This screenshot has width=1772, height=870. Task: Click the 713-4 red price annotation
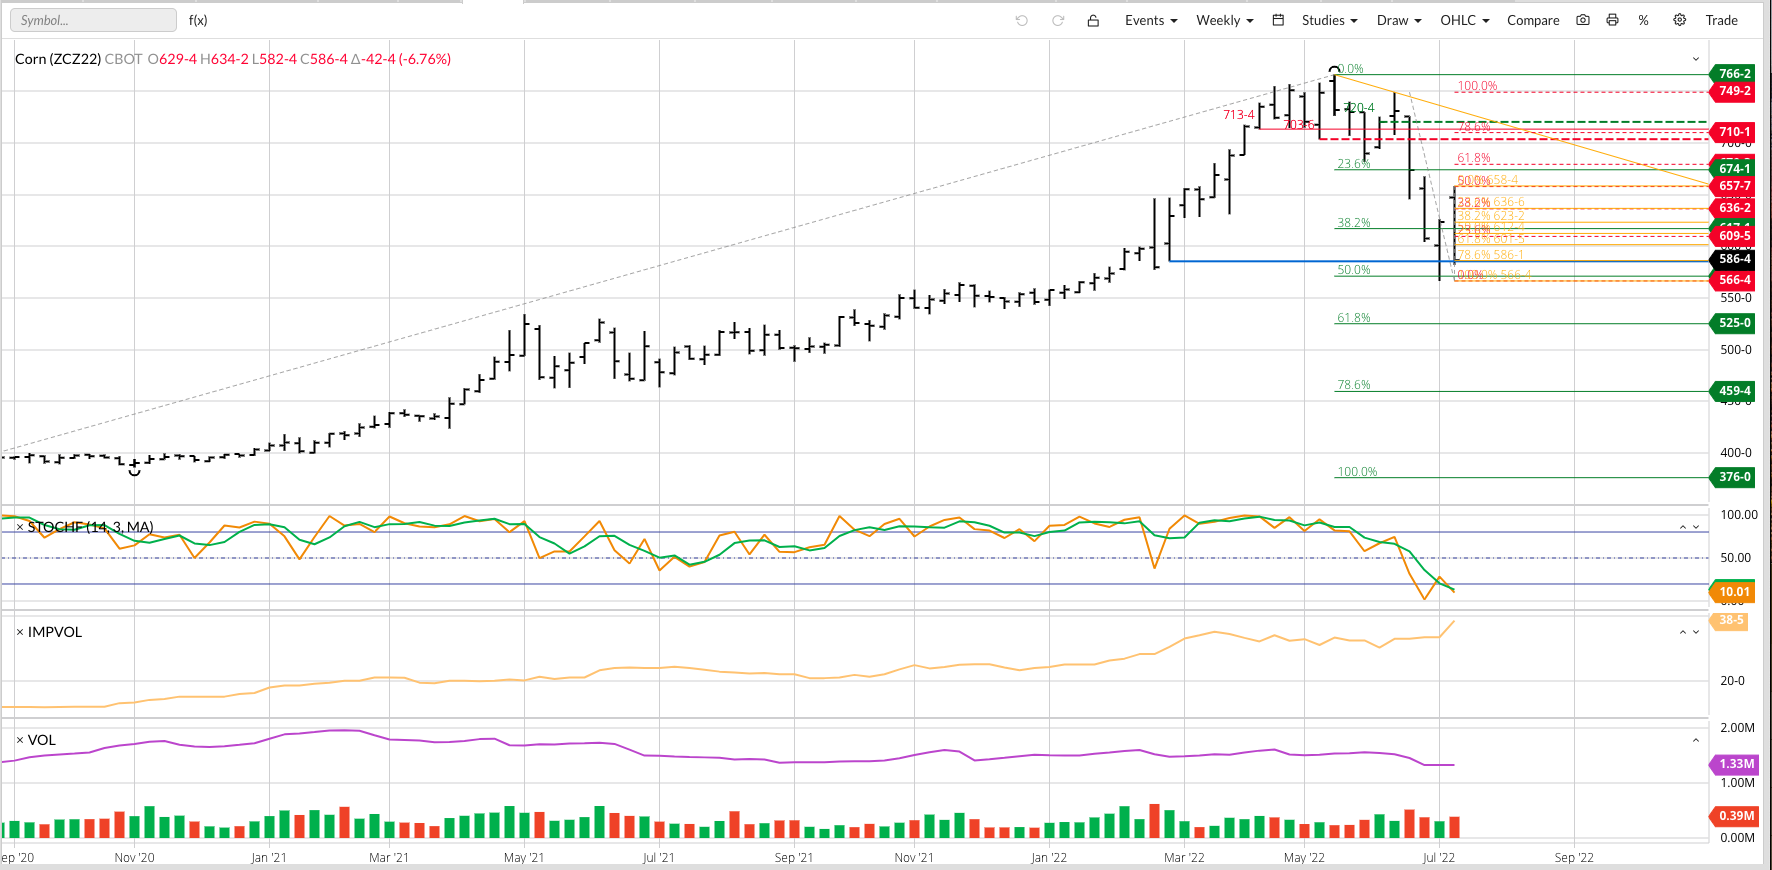click(x=1239, y=115)
